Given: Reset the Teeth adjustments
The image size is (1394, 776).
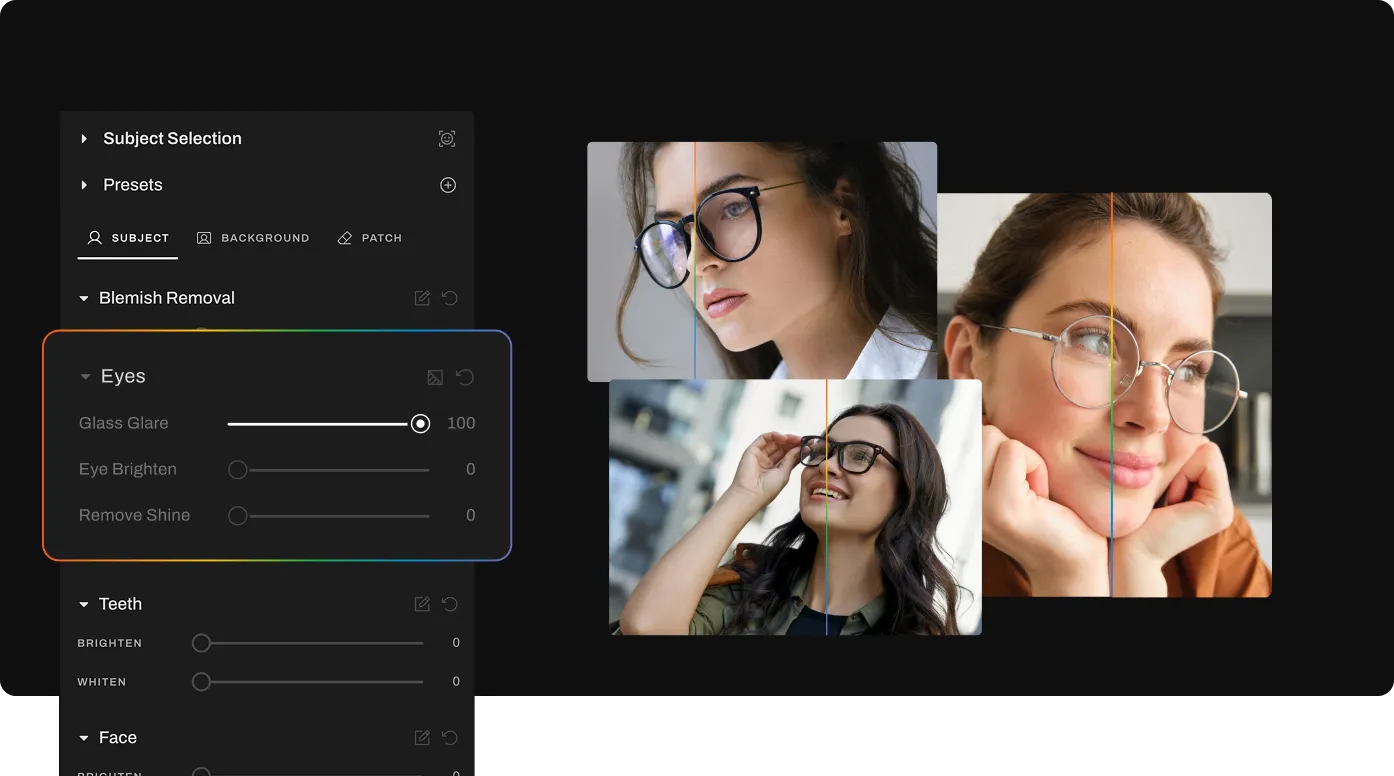Looking at the screenshot, I should (x=450, y=604).
